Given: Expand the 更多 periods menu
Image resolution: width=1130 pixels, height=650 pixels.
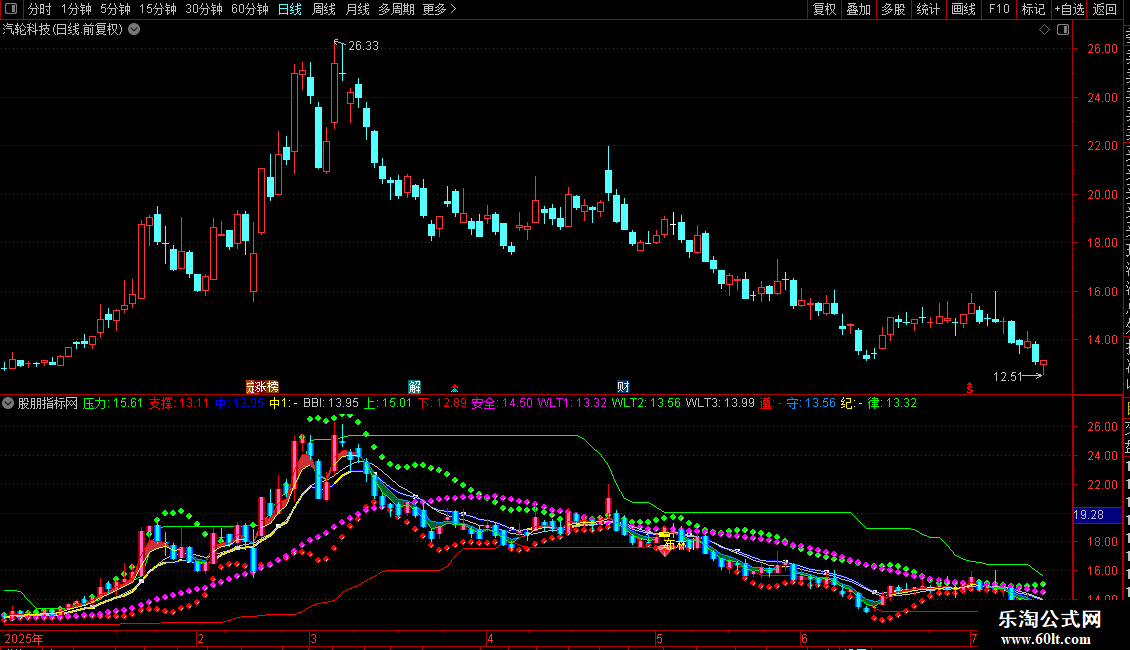Looking at the screenshot, I should click(x=439, y=9).
